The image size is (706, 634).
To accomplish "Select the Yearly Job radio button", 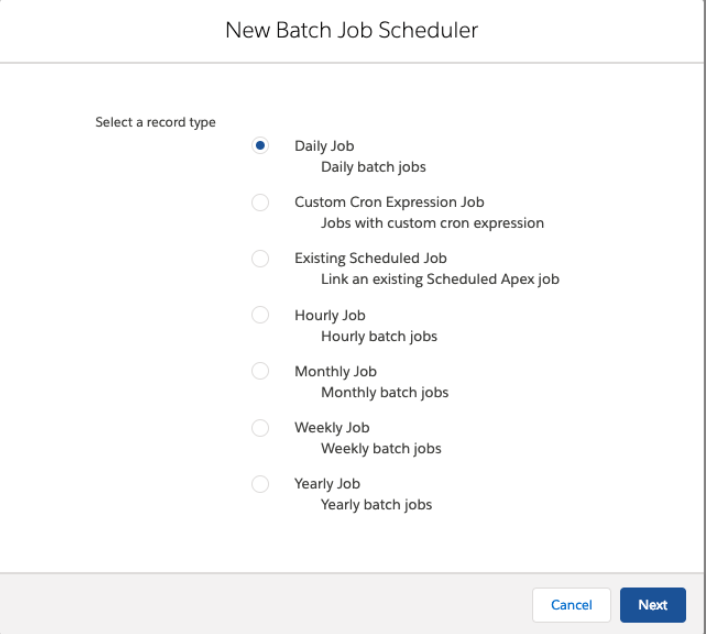I will click(260, 484).
